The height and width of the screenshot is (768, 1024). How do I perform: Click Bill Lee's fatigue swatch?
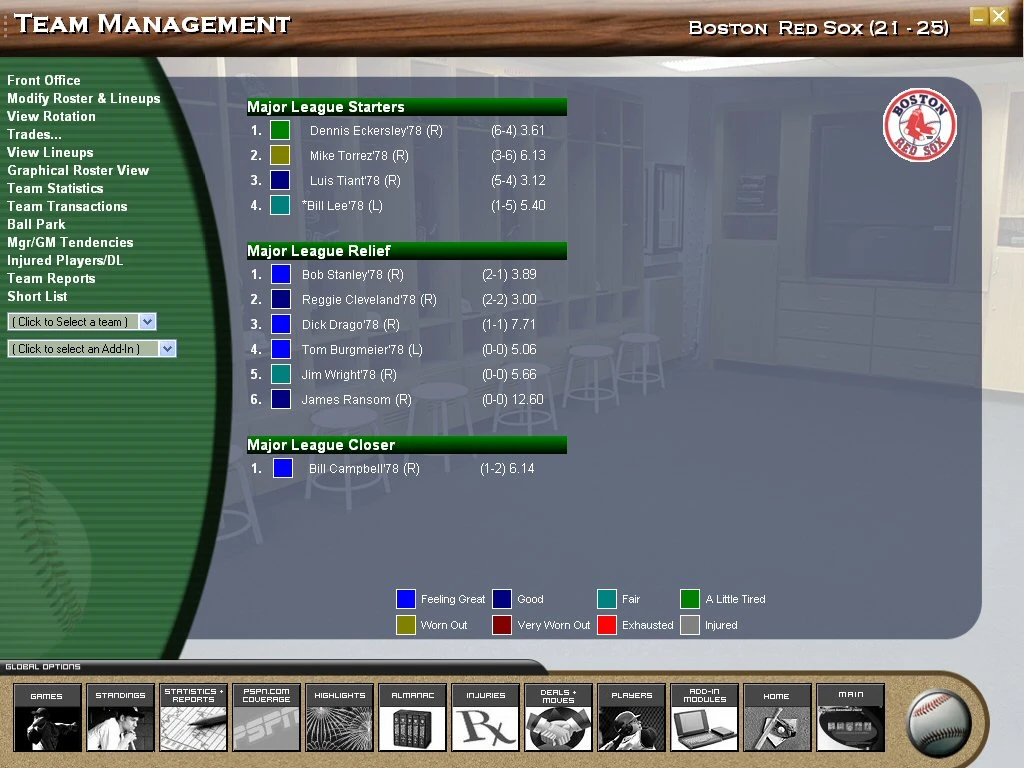pyautogui.click(x=280, y=205)
